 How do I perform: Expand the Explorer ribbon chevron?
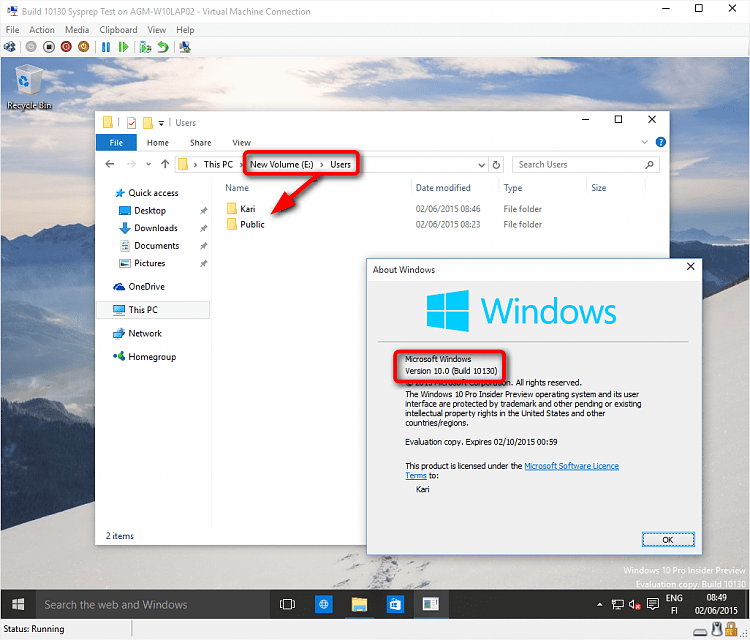[644, 142]
